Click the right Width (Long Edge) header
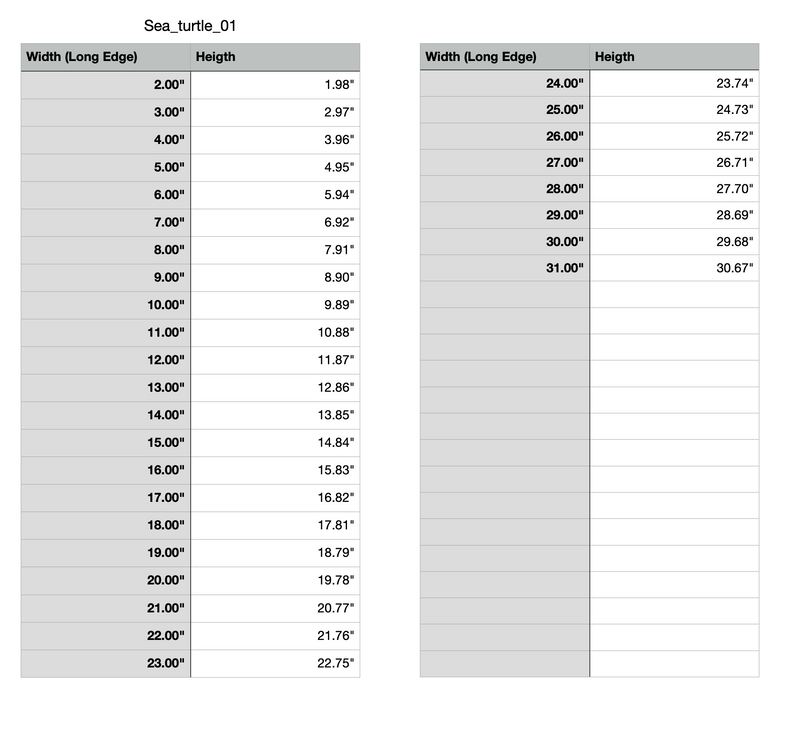This screenshot has height=731, width=800. click(505, 56)
